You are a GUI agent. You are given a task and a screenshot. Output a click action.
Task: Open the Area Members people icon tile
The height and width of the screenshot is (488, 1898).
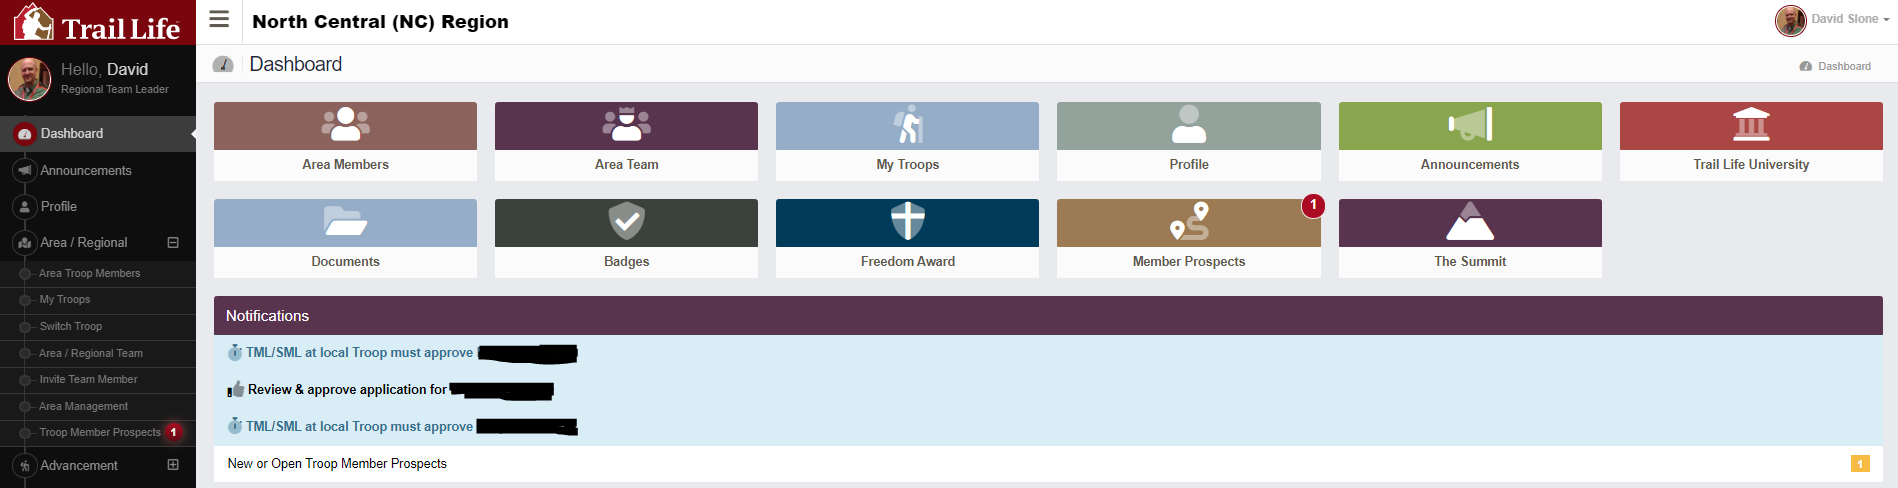[x=345, y=125]
